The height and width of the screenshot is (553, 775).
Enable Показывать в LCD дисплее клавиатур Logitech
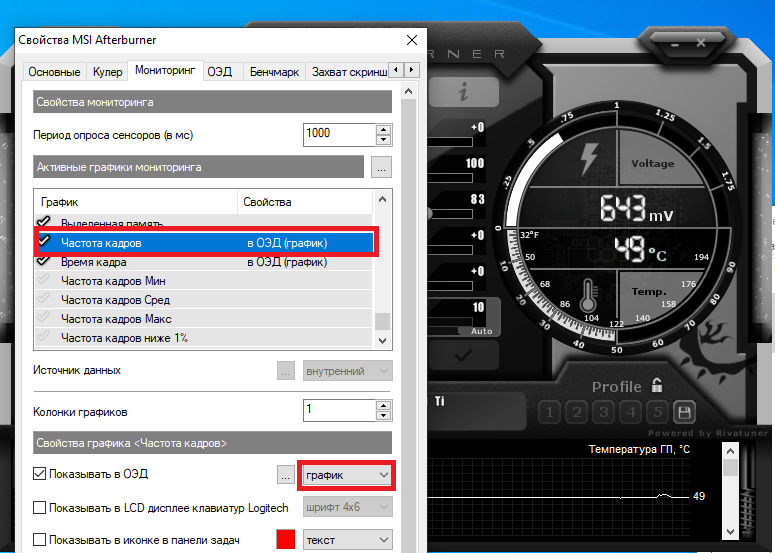coord(39,508)
